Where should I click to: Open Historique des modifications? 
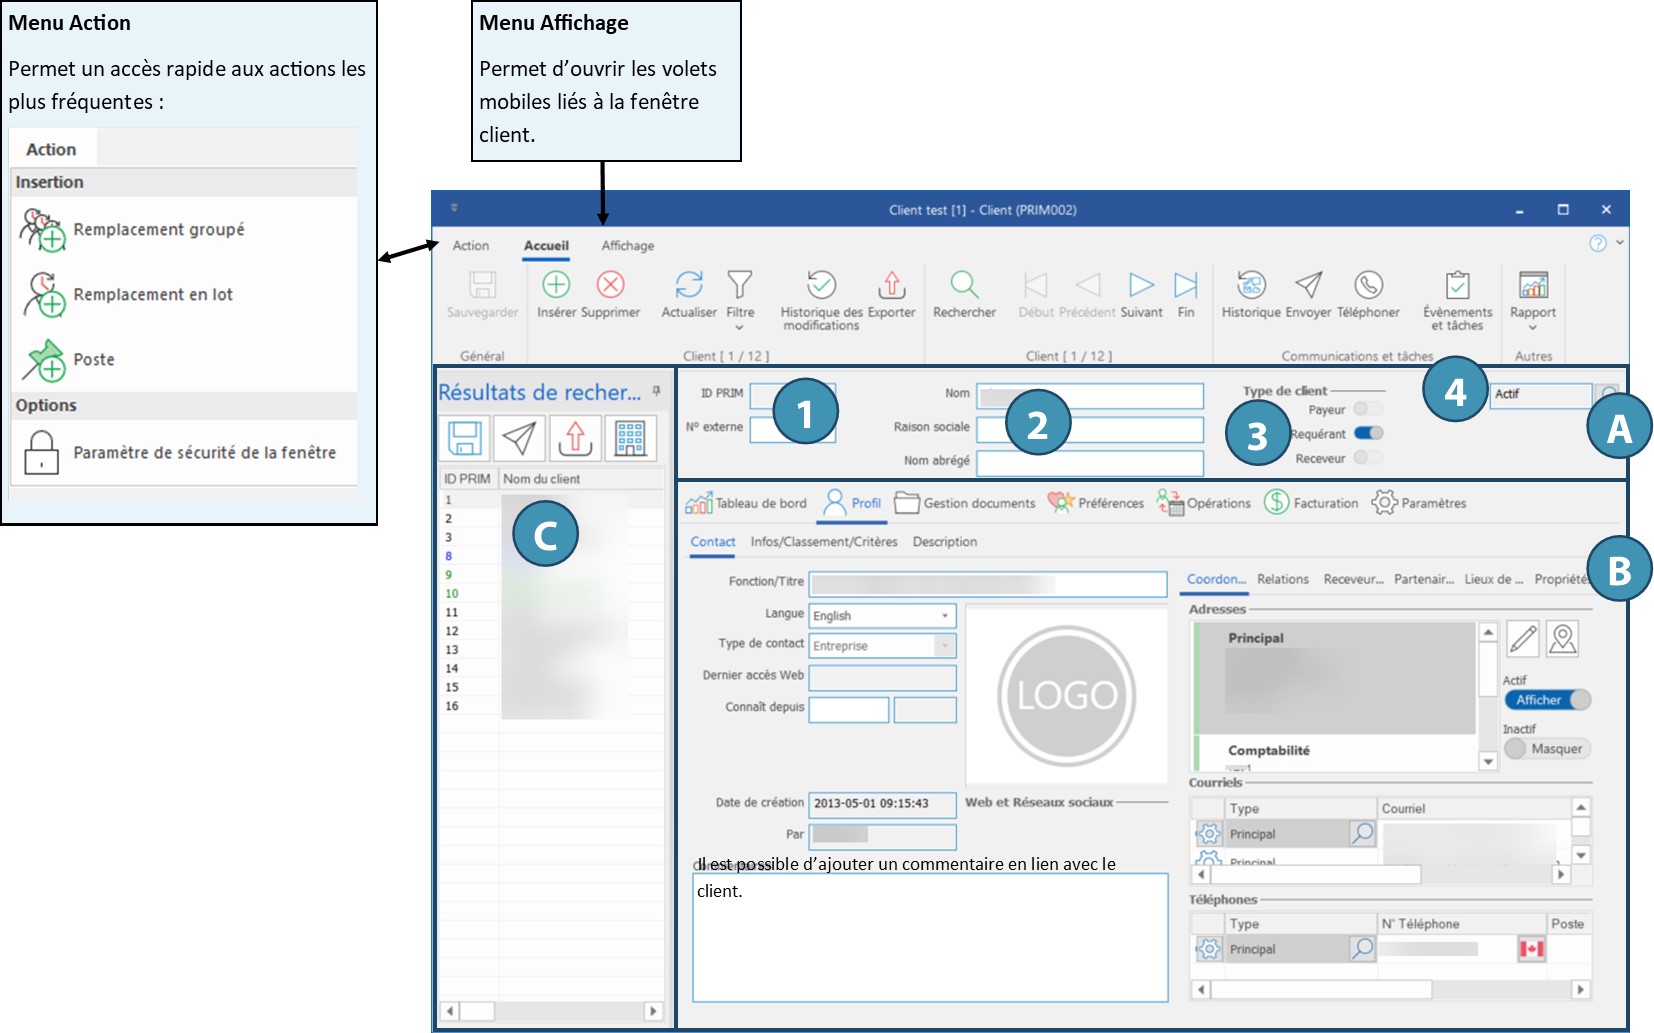(821, 285)
